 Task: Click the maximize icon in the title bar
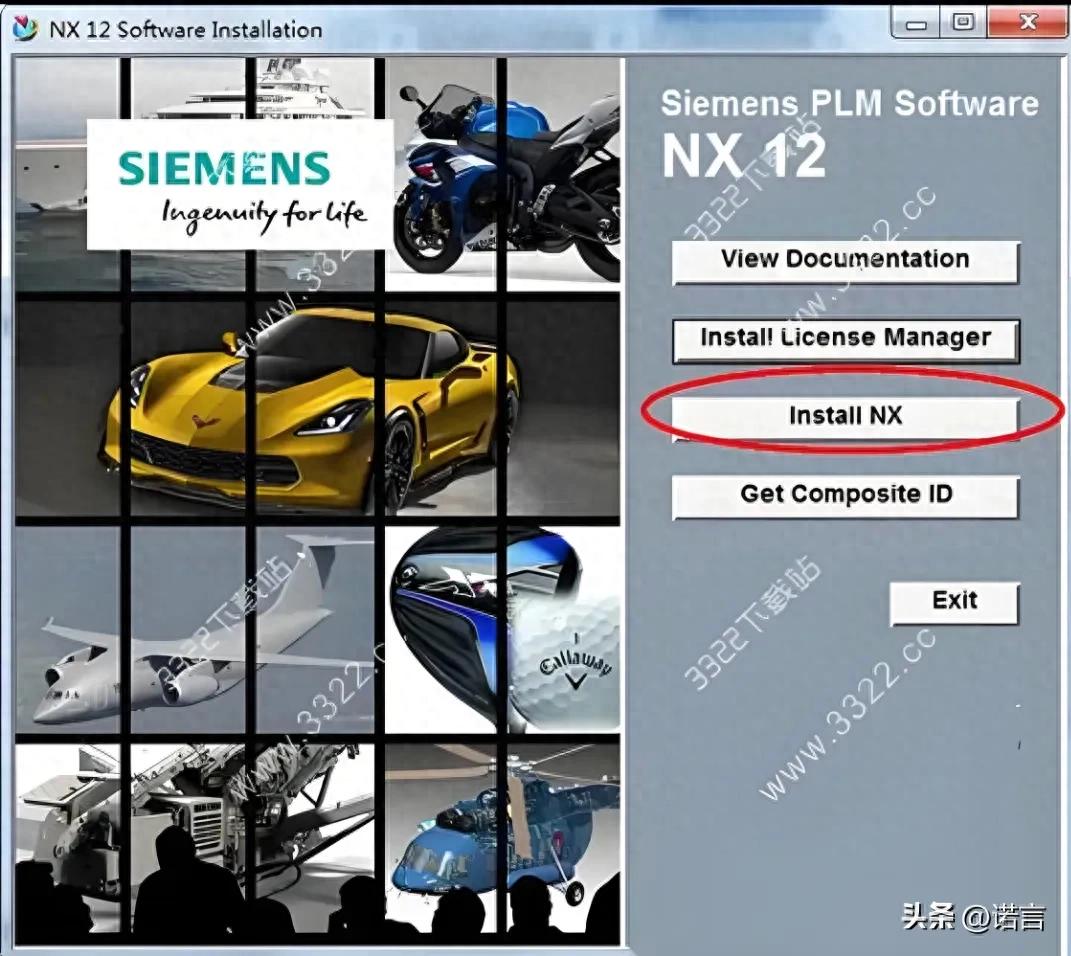(962, 21)
